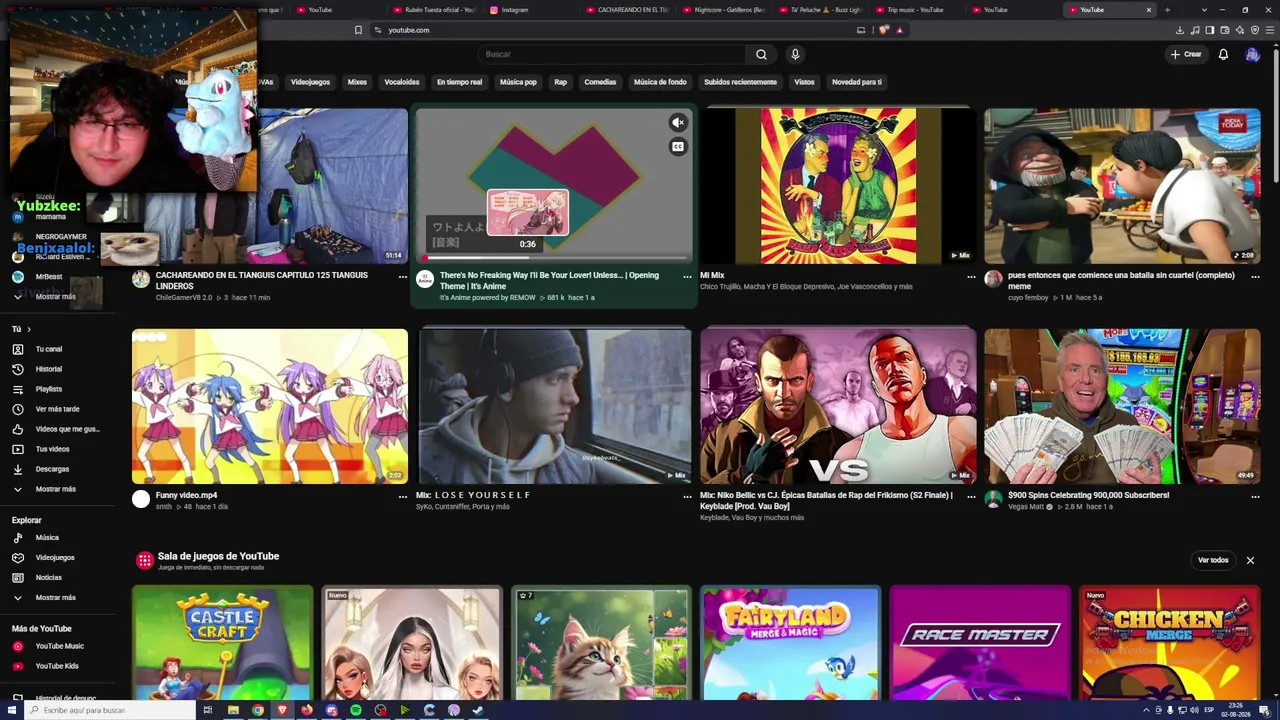The image size is (1280, 720).
Task: Select the Rap filter chip
Action: (560, 82)
